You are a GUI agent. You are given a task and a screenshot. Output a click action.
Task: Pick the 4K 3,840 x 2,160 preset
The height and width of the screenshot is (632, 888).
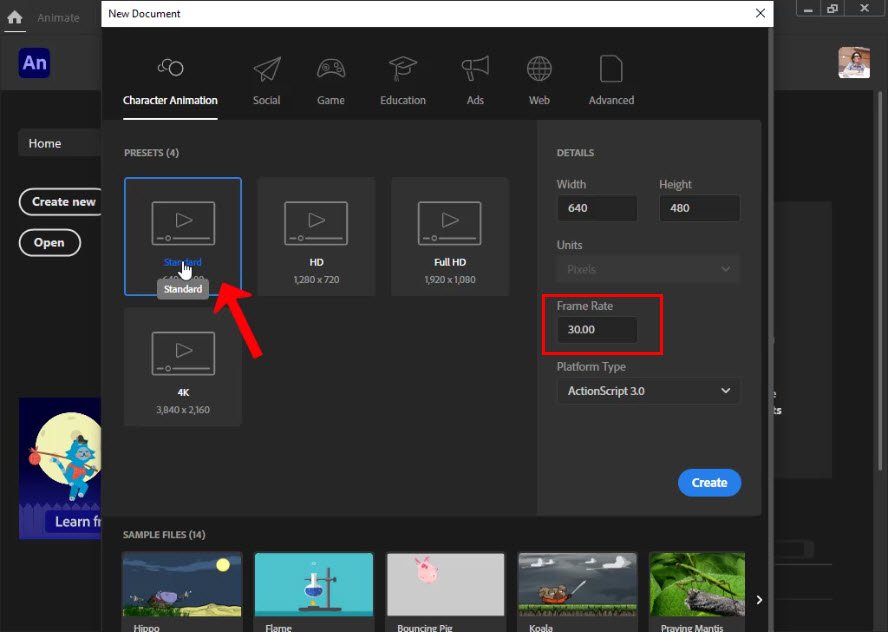[183, 366]
